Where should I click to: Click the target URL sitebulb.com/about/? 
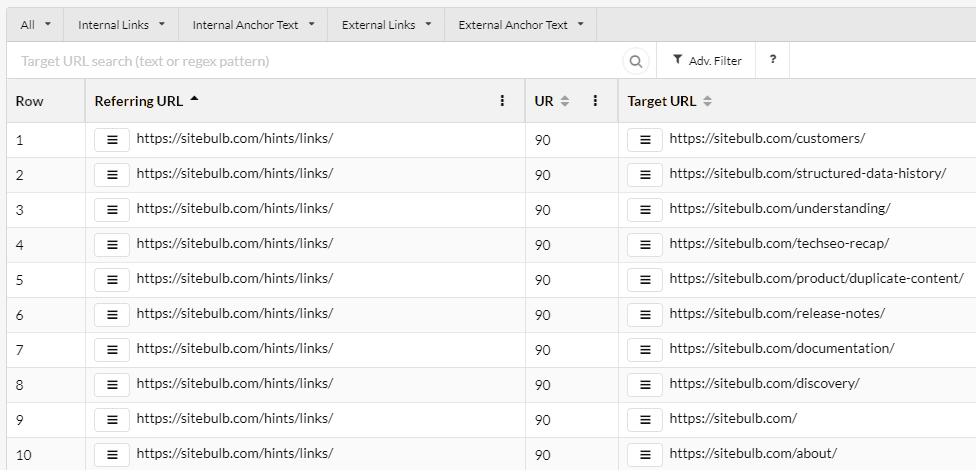pos(753,453)
